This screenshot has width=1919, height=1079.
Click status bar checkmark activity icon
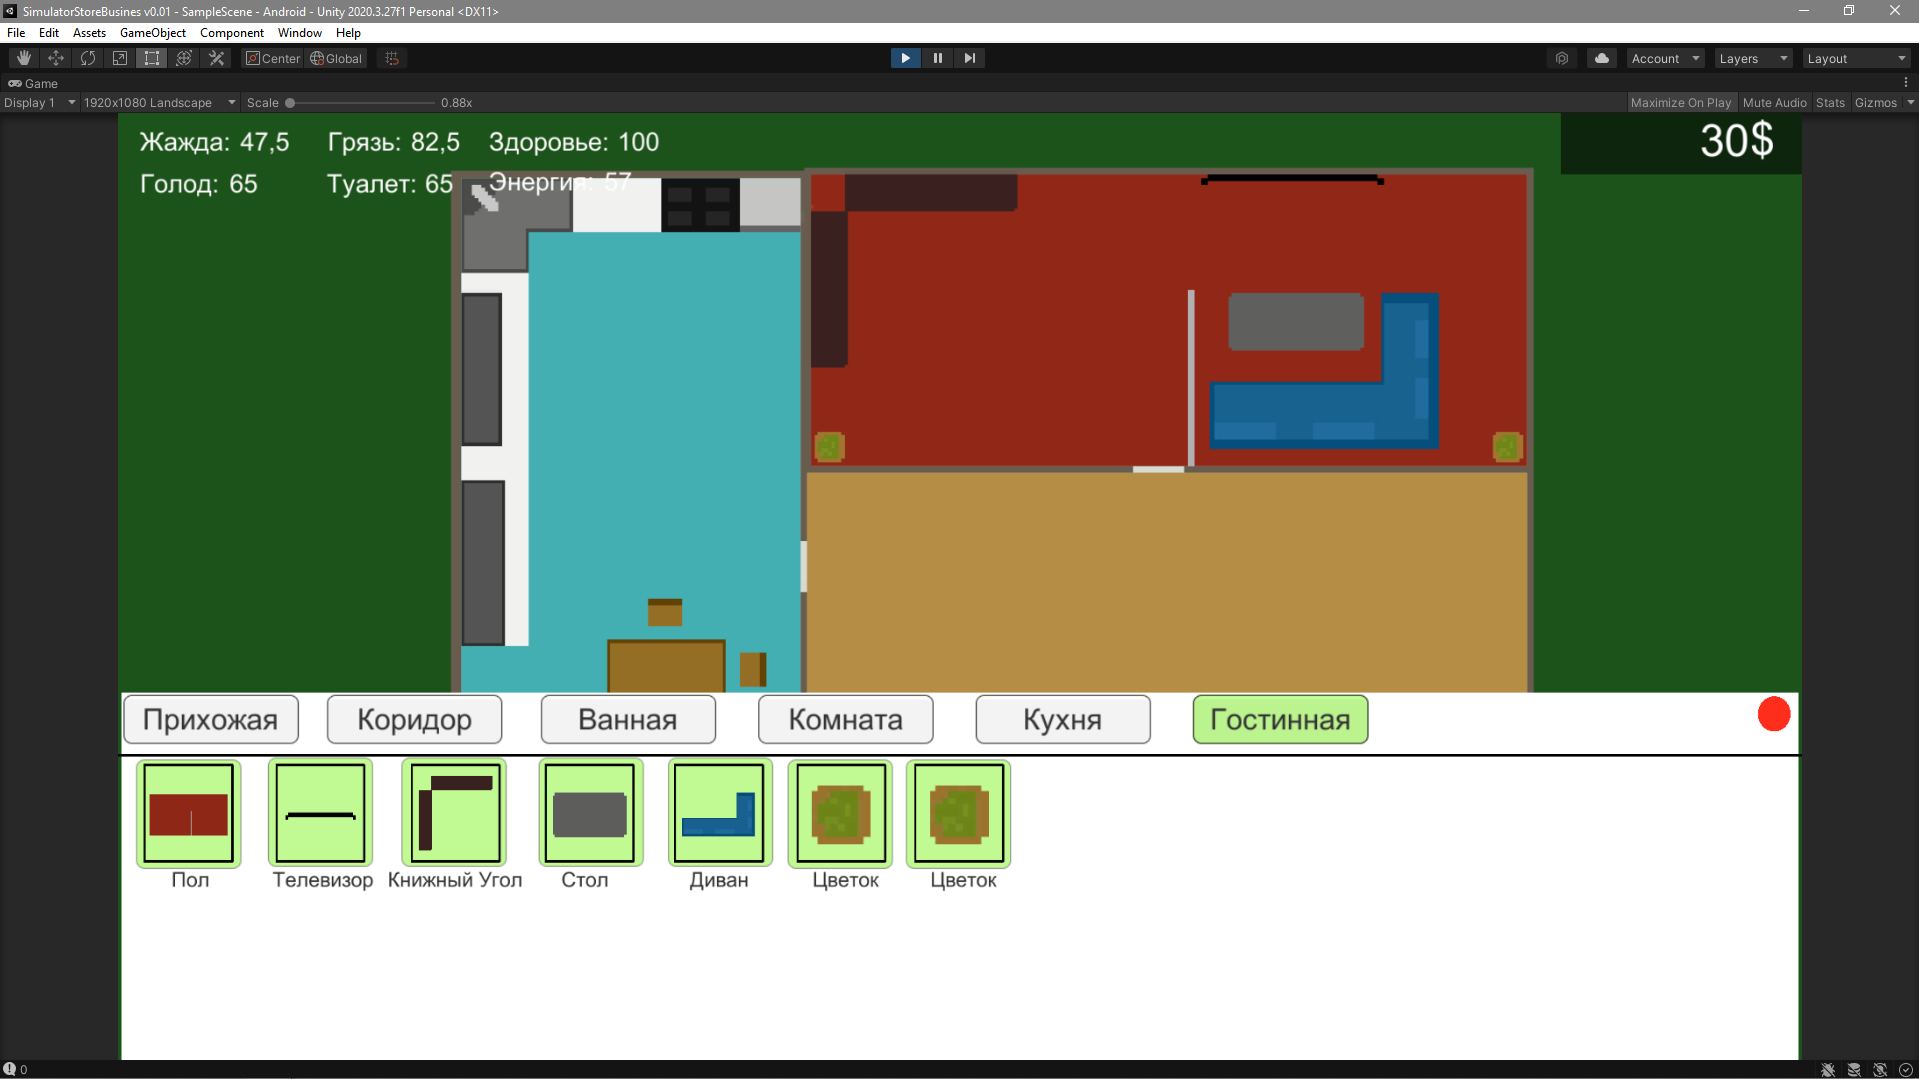(x=1906, y=1069)
